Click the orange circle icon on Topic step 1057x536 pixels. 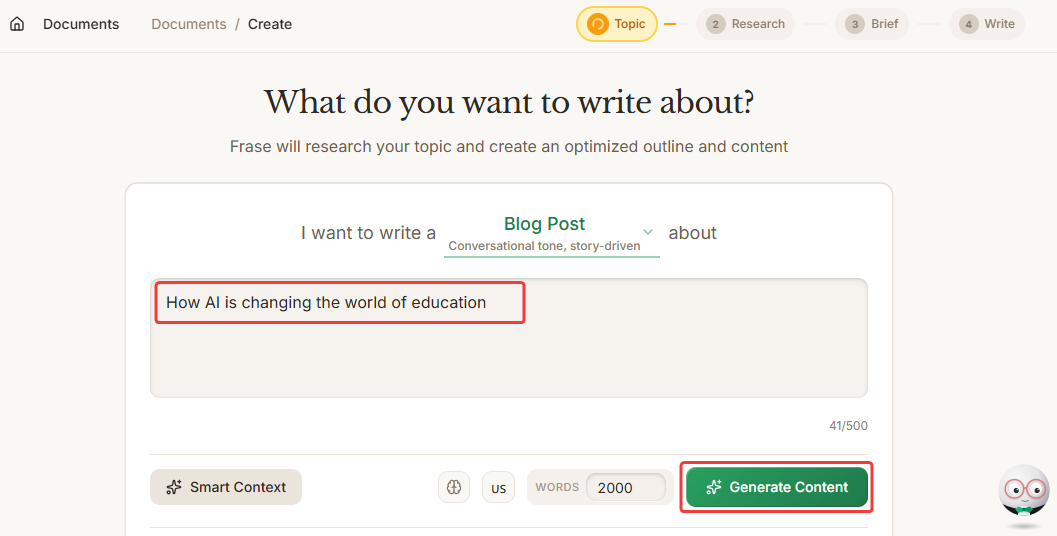(x=598, y=24)
